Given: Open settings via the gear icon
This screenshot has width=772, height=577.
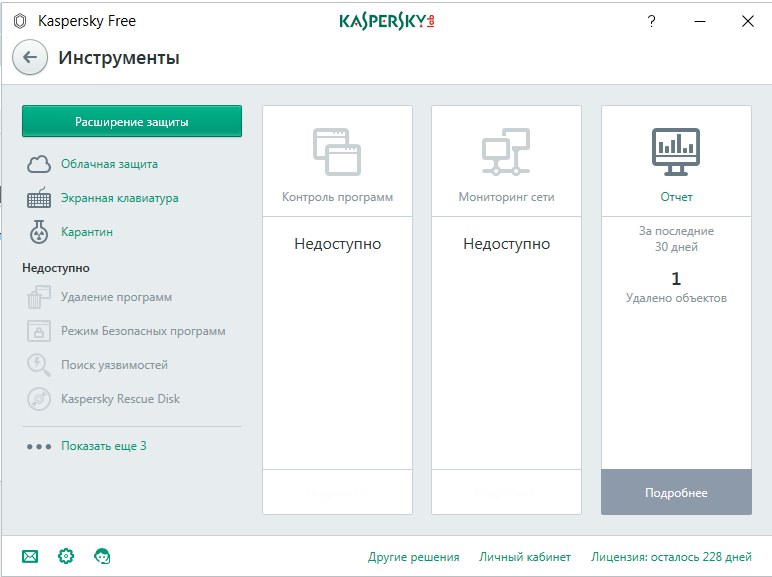Looking at the screenshot, I should pyautogui.click(x=66, y=556).
